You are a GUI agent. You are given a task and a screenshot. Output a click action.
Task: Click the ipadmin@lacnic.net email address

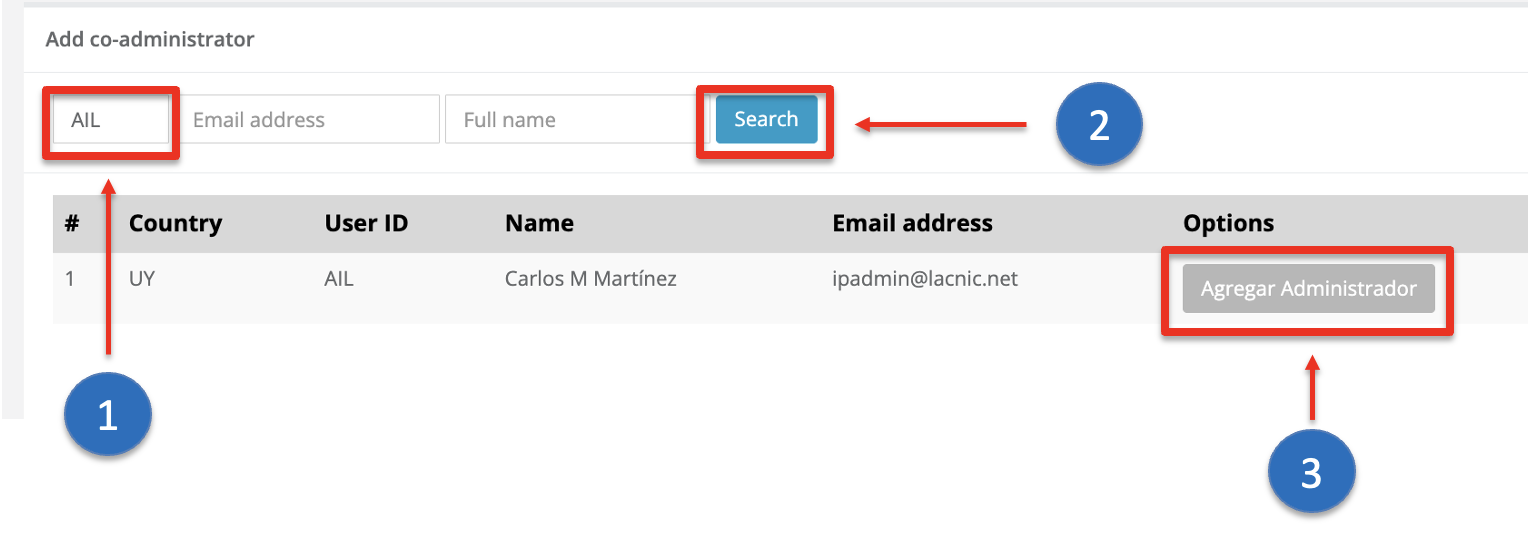(925, 279)
